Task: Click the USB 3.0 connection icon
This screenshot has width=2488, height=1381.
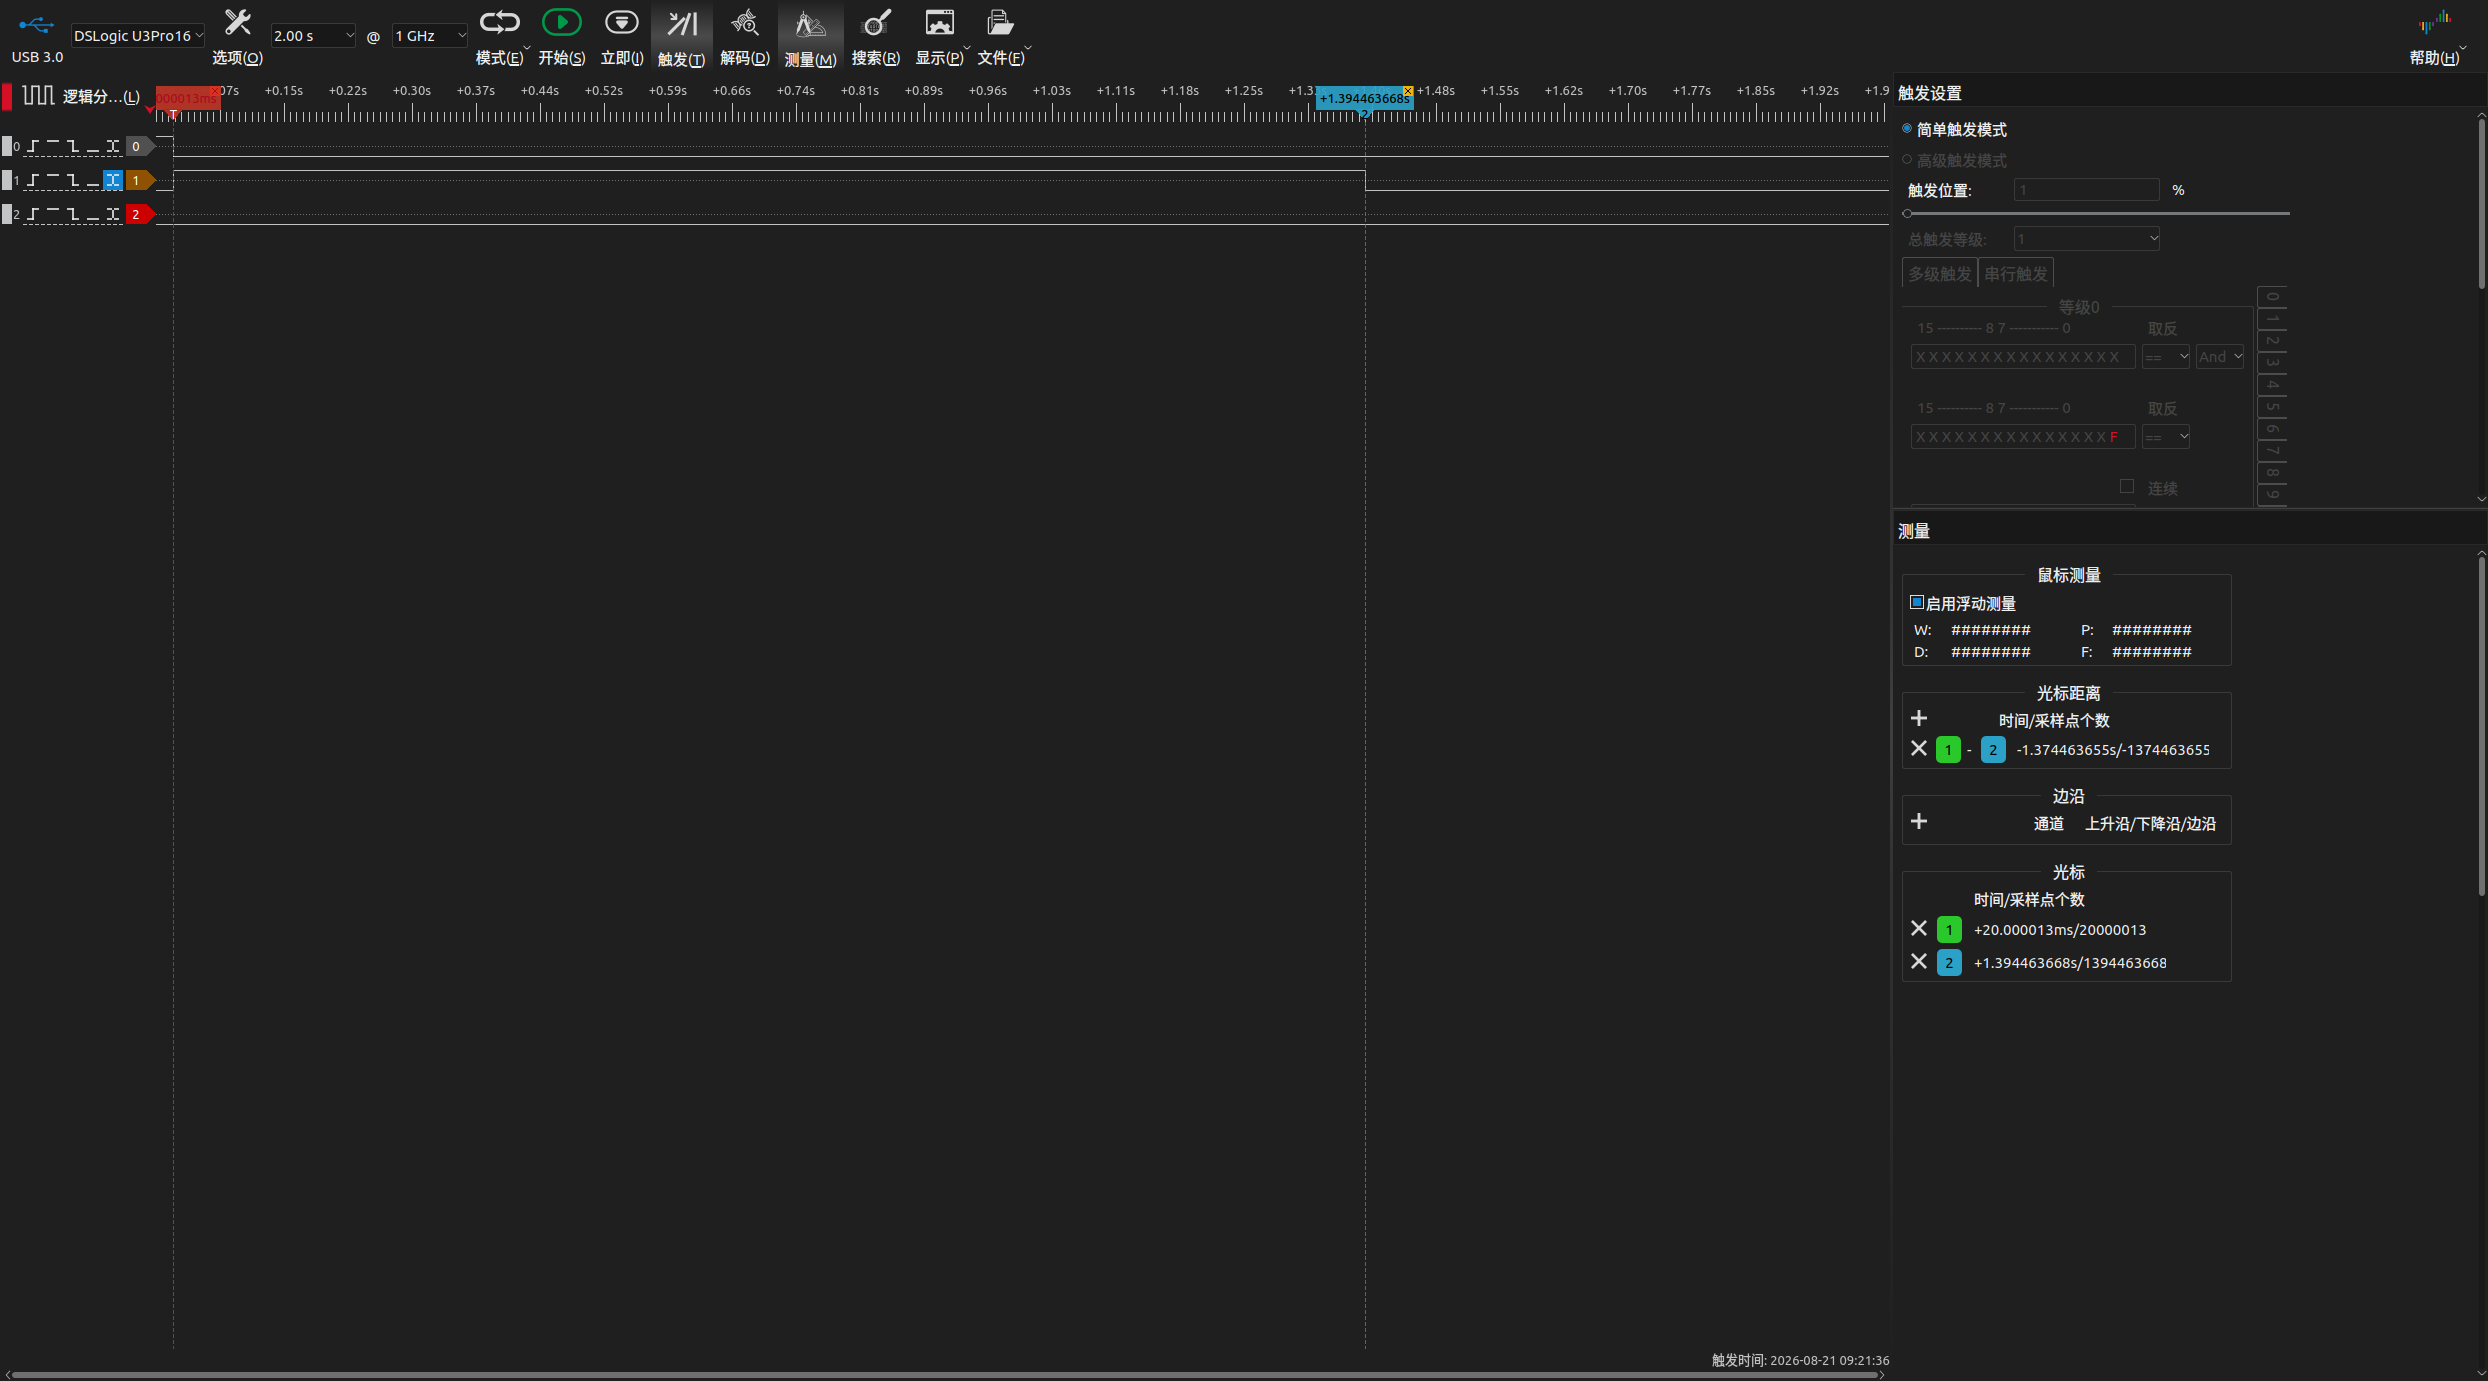Action: point(36,24)
